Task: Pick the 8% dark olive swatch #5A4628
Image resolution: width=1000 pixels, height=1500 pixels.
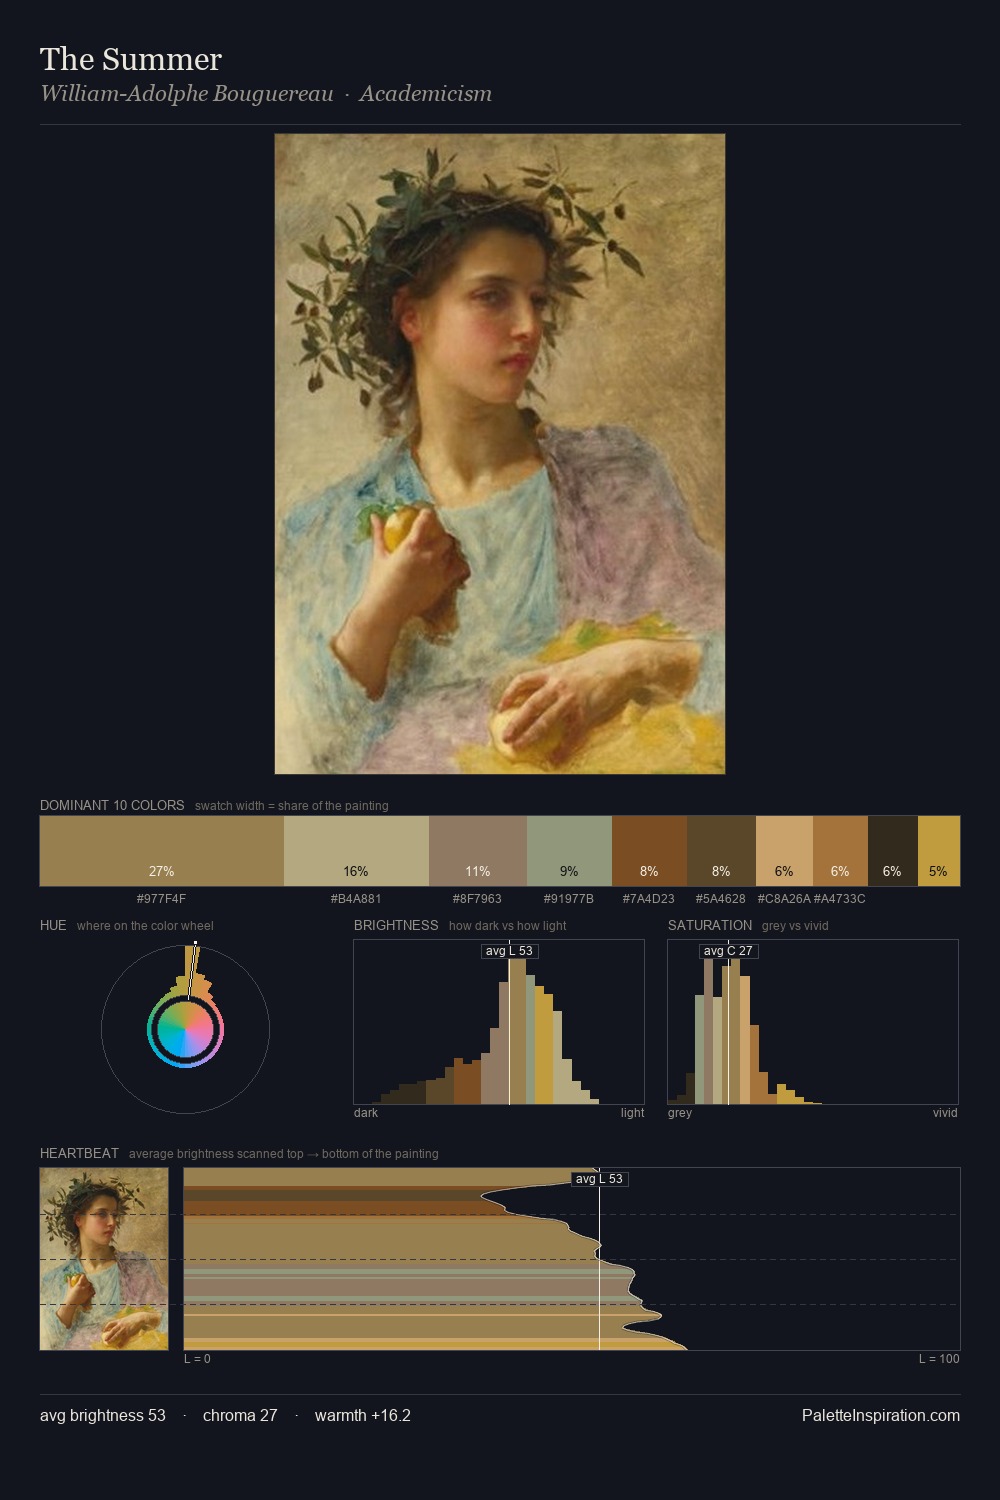Action: click(721, 851)
